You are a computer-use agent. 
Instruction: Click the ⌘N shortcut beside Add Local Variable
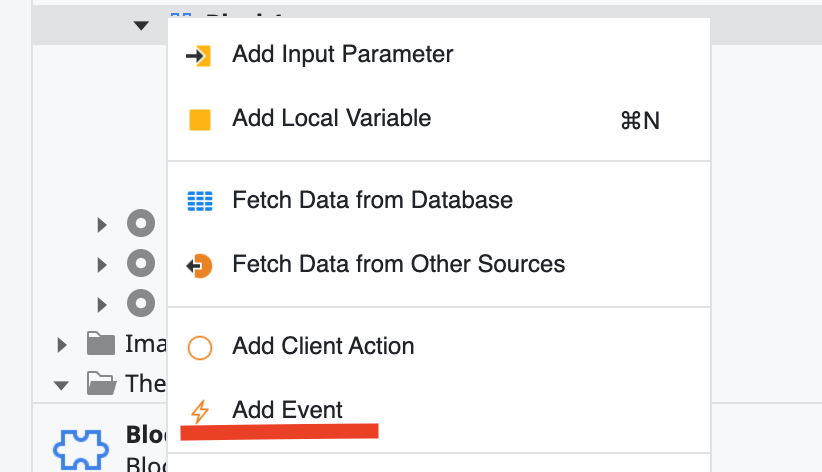[640, 121]
